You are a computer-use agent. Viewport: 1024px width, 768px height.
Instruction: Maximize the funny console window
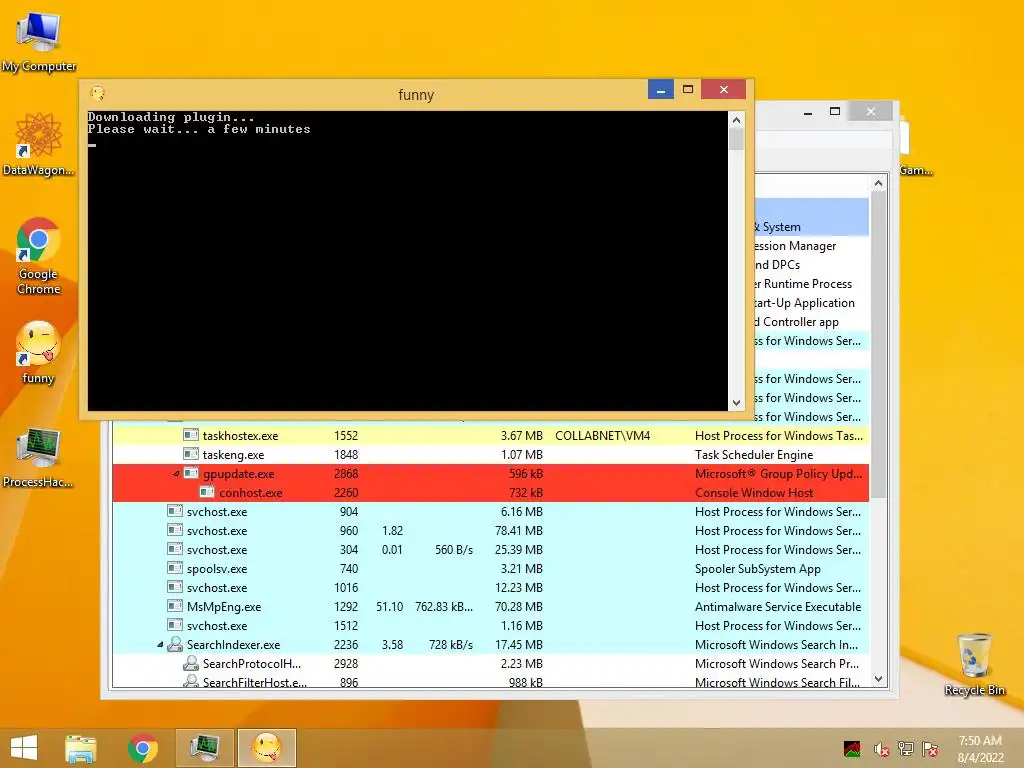688,89
